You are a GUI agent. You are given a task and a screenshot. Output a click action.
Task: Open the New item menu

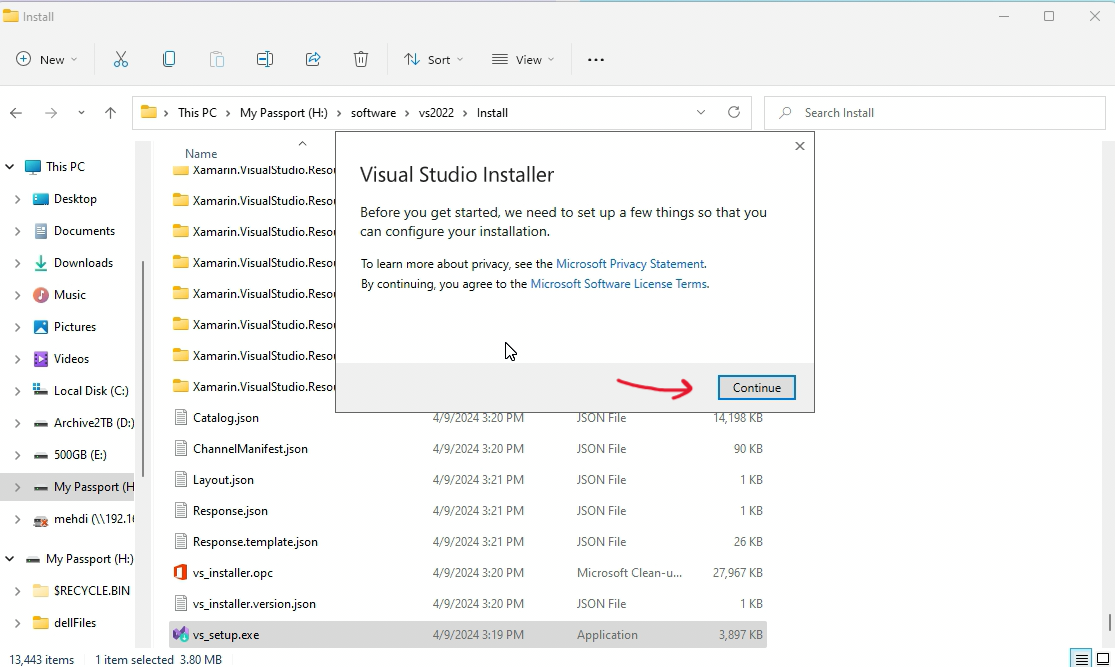(x=46, y=60)
